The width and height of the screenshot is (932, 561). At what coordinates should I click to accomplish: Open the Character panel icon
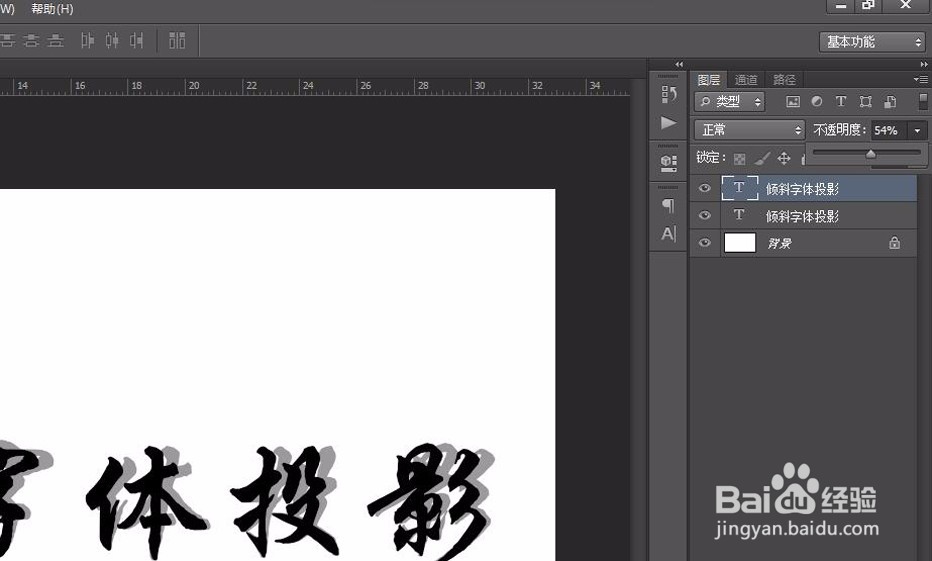(x=669, y=234)
